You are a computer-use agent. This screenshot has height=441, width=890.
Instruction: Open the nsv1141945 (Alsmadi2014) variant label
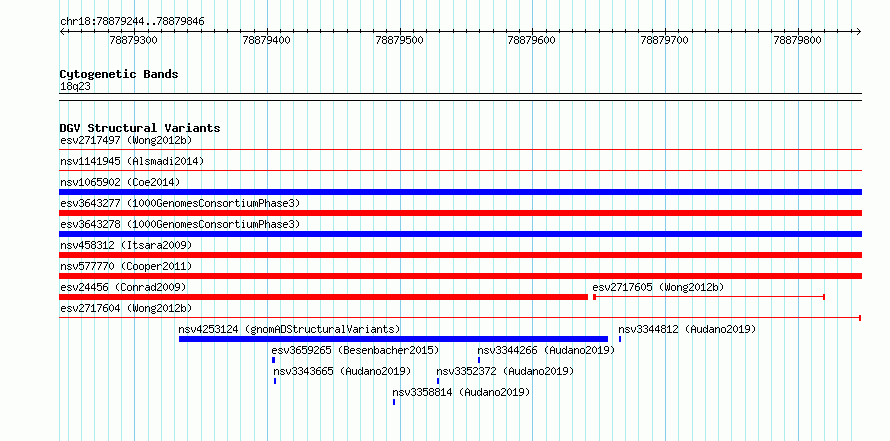132,161
